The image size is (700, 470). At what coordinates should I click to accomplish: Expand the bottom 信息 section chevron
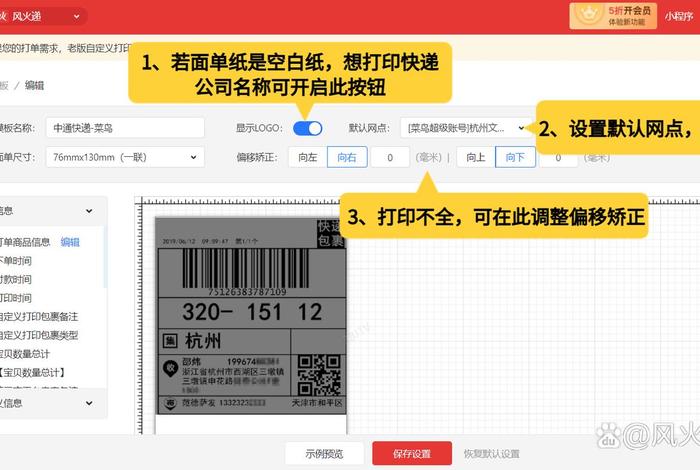tap(89, 403)
